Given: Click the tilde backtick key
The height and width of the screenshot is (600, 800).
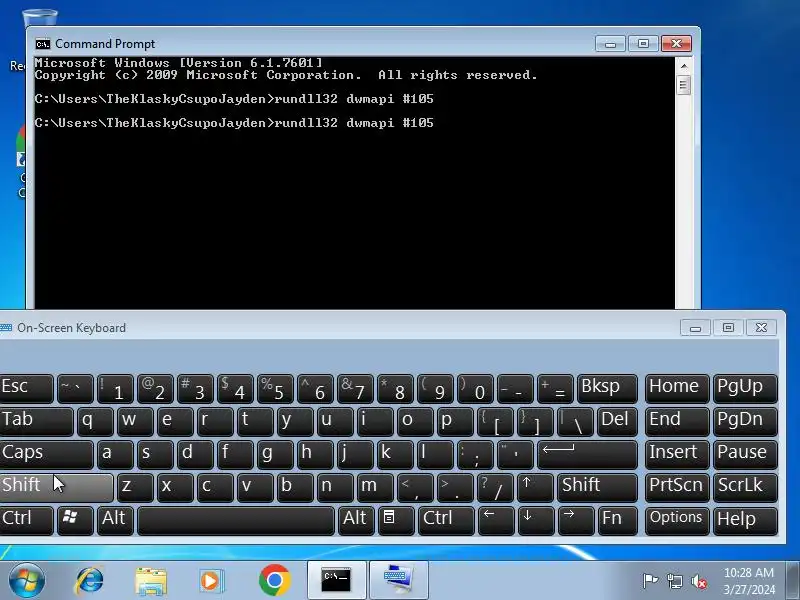Looking at the screenshot, I should click(x=75, y=388).
